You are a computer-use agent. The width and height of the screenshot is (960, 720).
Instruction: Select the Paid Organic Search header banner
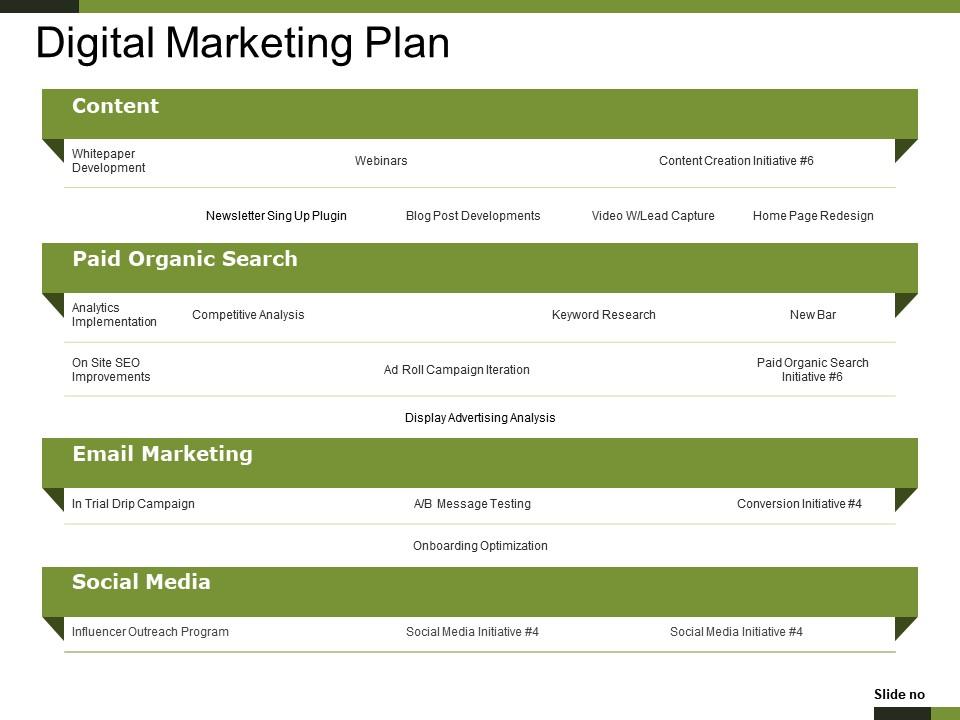[x=479, y=268]
